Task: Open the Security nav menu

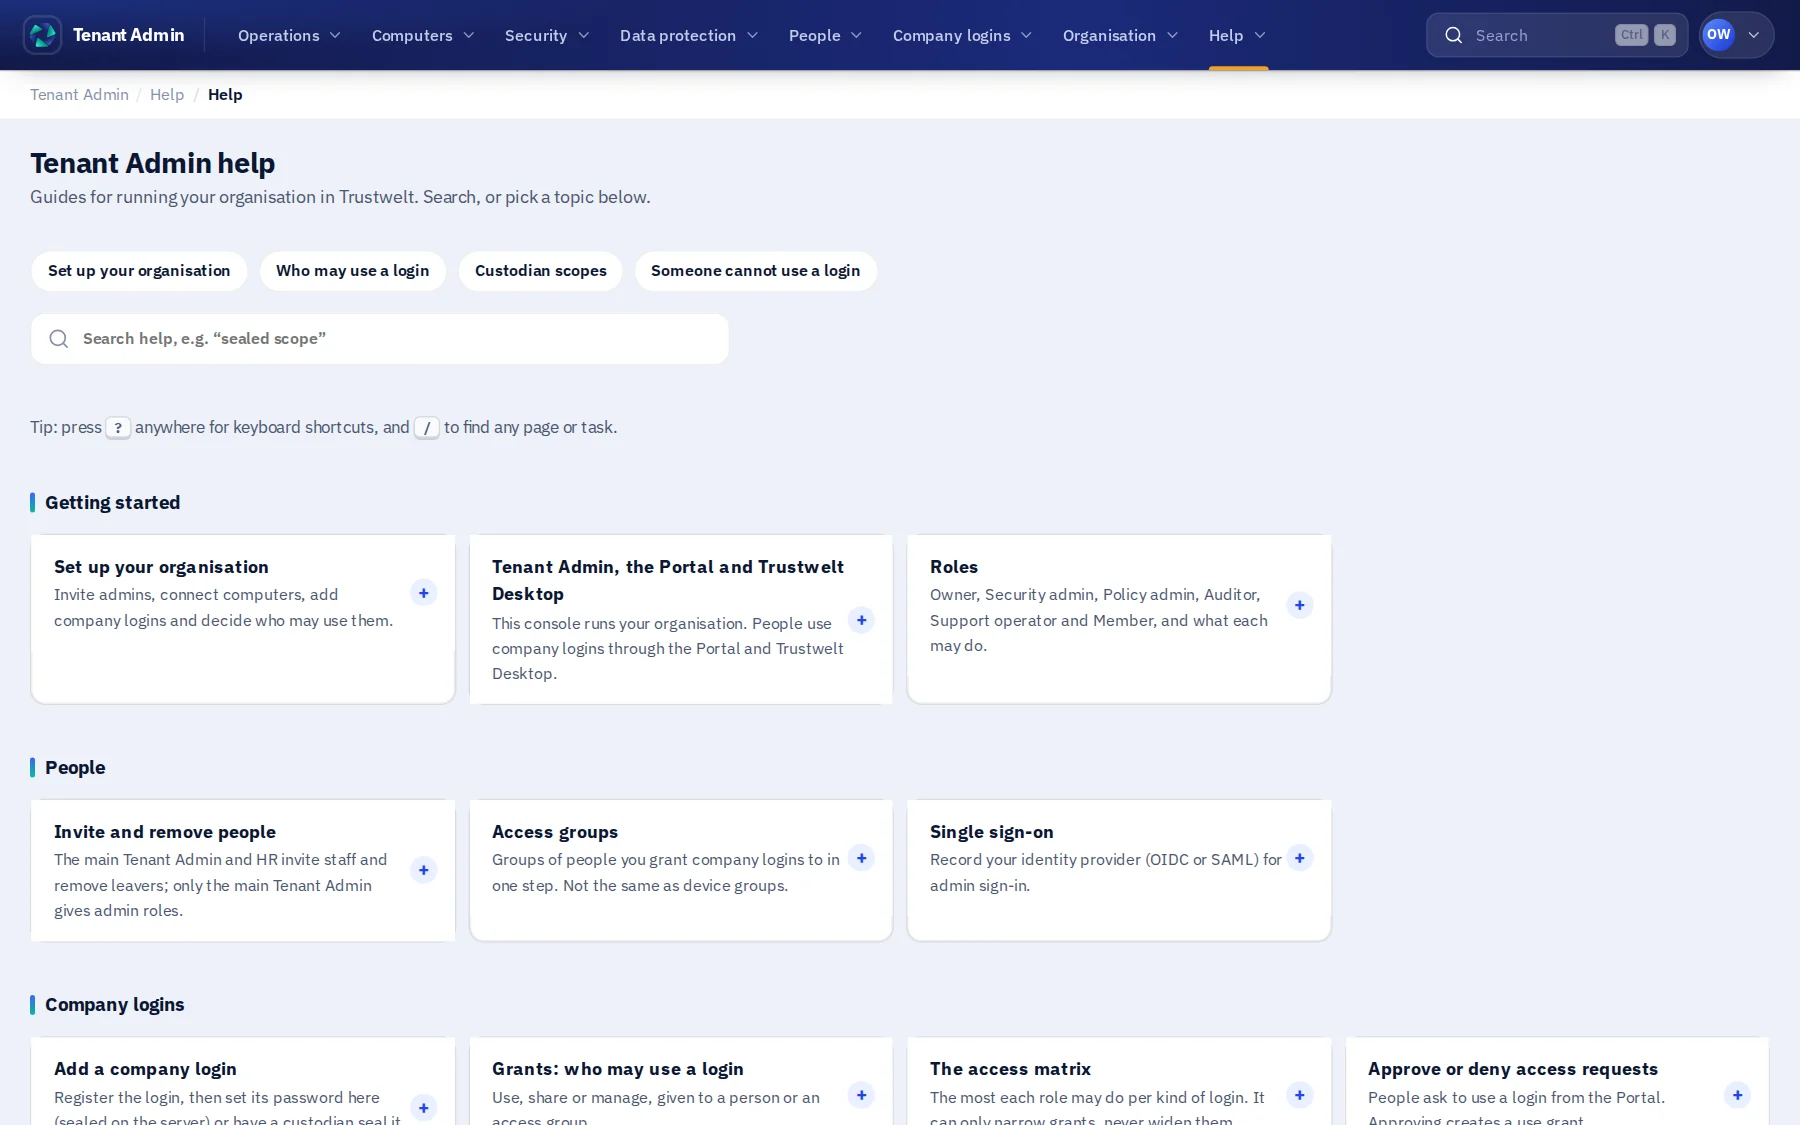Action: pyautogui.click(x=547, y=35)
